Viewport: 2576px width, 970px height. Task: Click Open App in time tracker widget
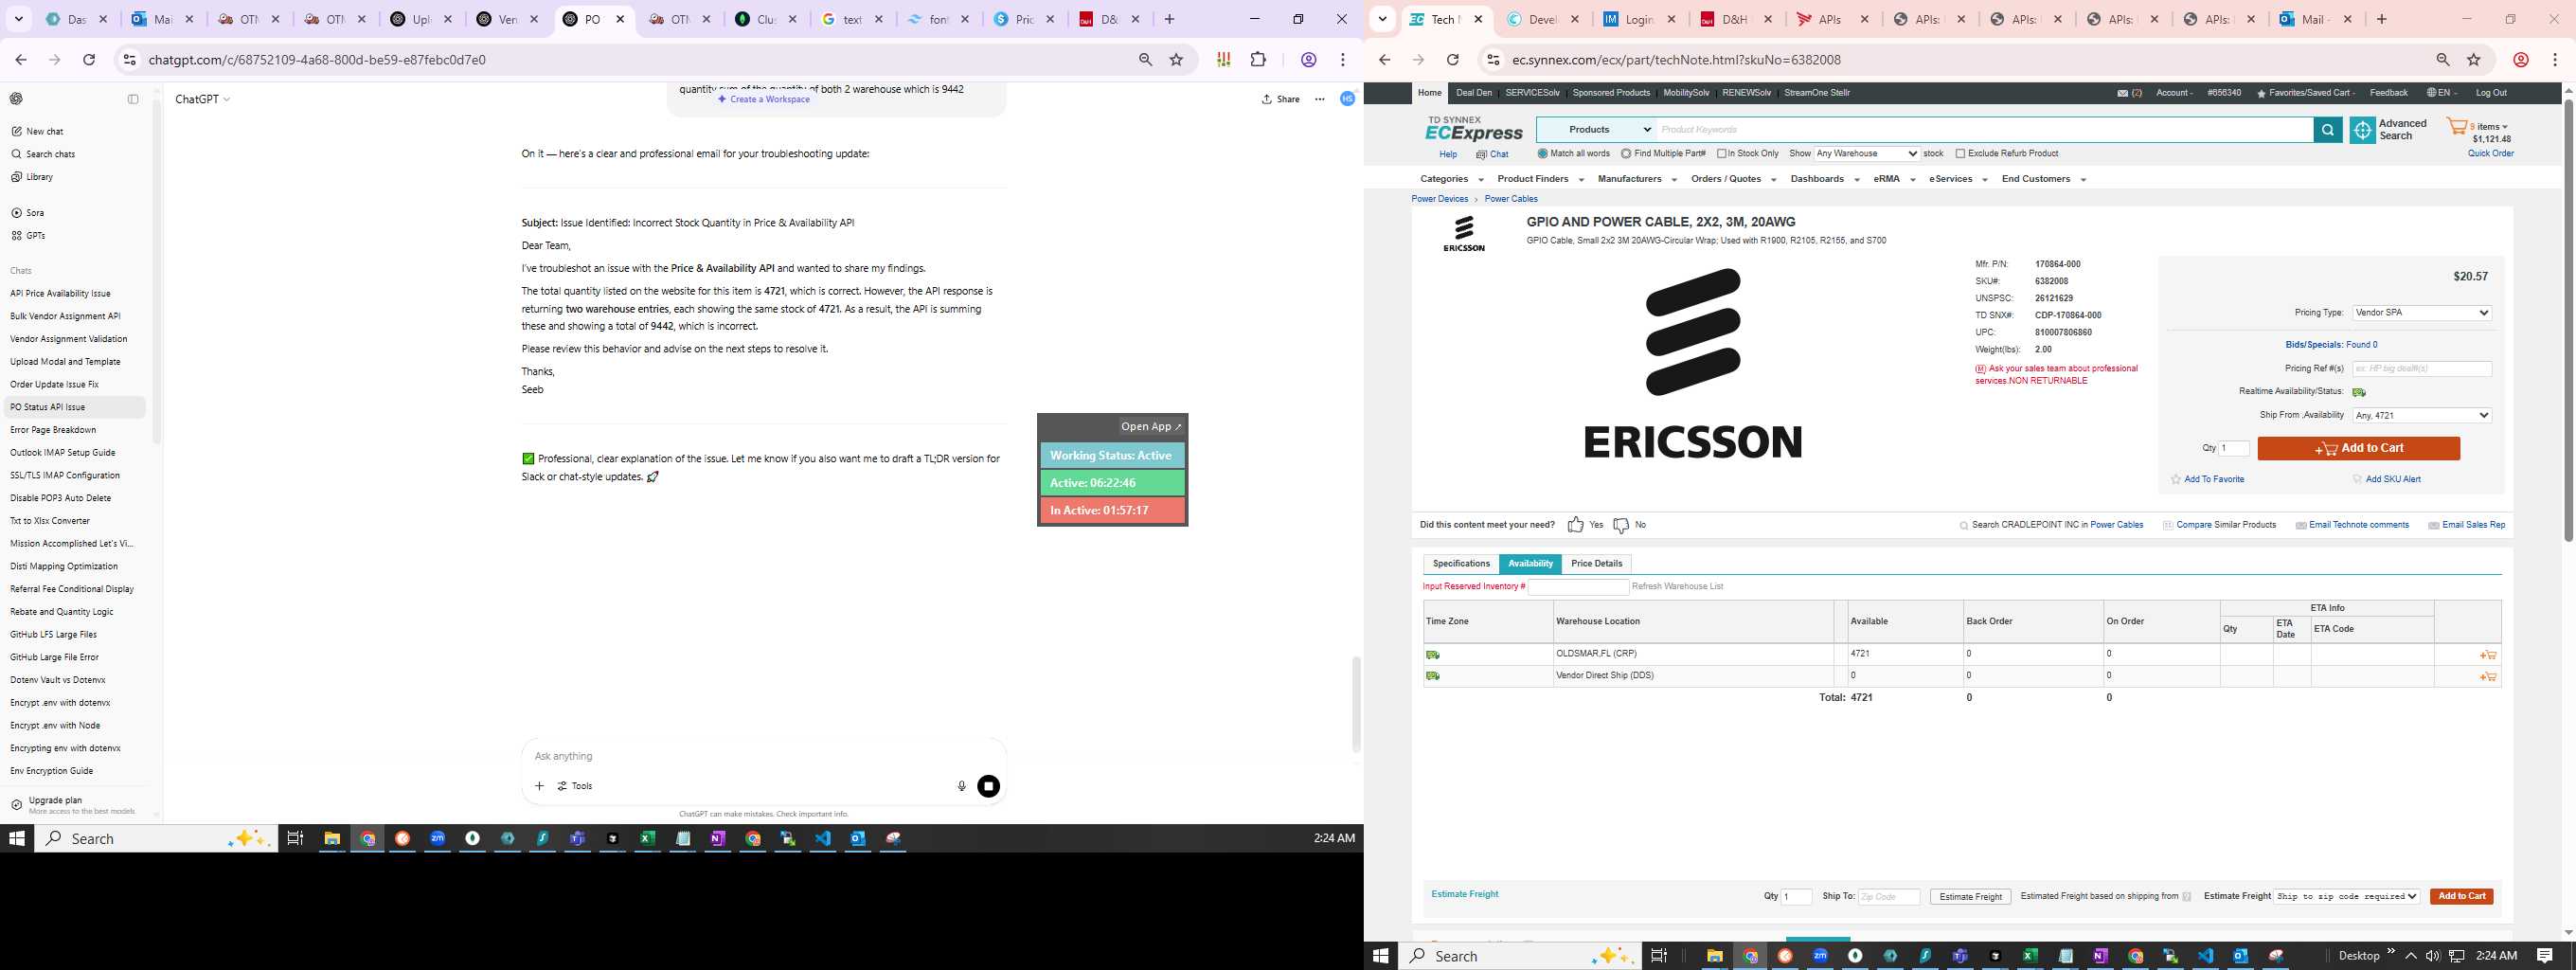click(1151, 426)
